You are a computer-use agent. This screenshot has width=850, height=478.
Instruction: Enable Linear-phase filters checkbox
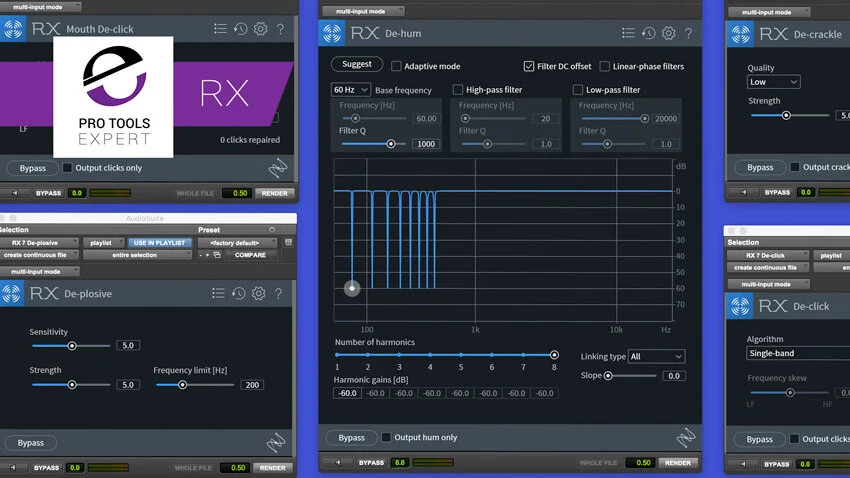click(x=604, y=66)
